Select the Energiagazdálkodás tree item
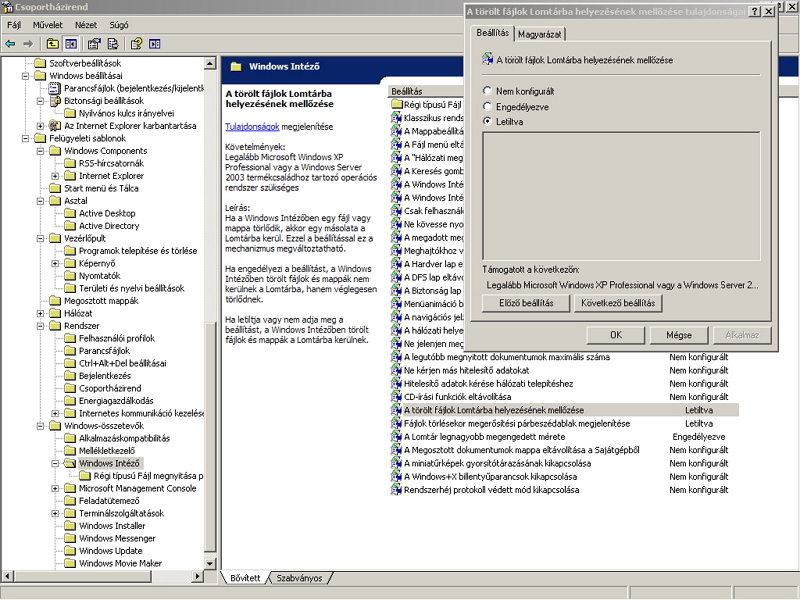800x600 pixels. click(x=116, y=401)
